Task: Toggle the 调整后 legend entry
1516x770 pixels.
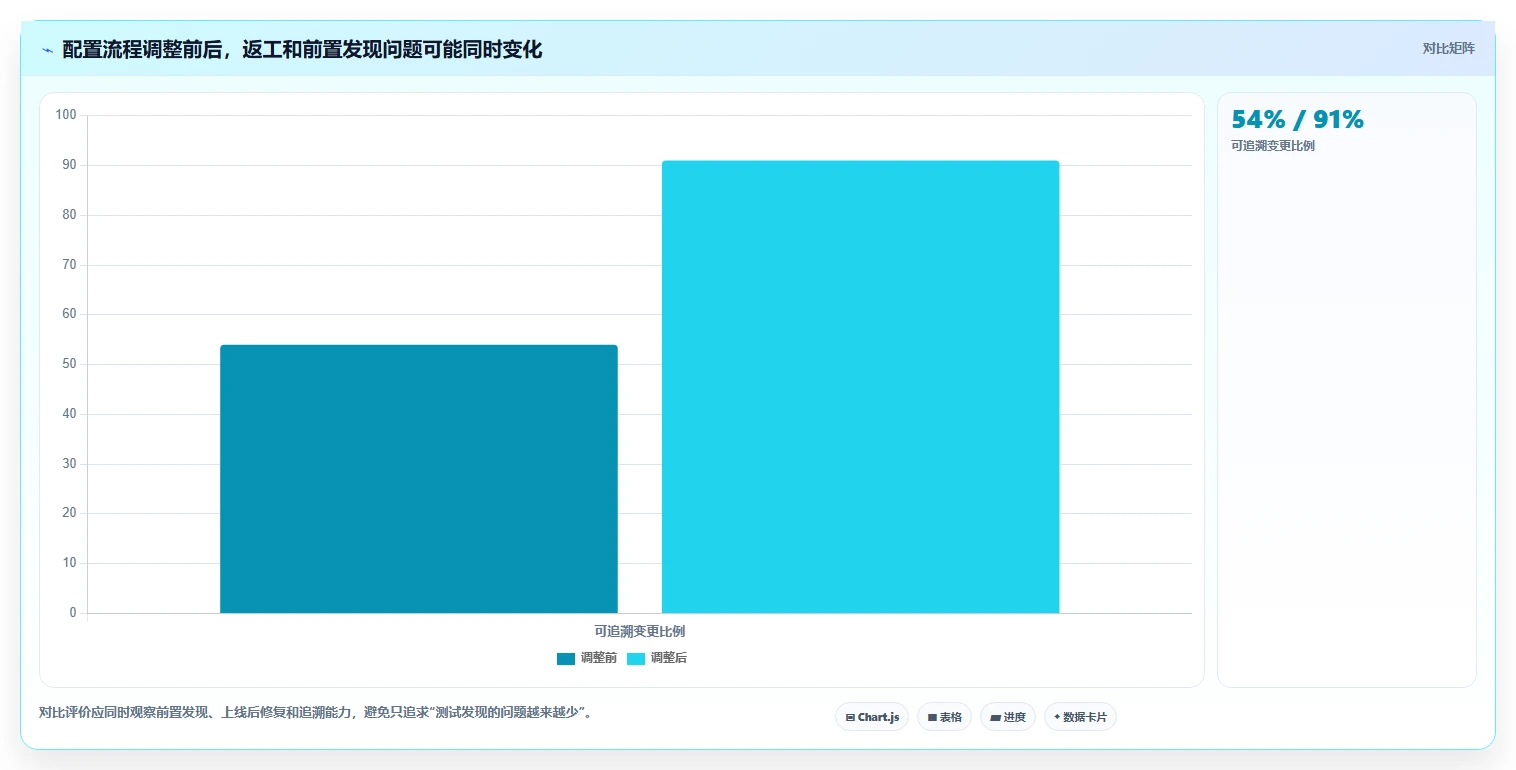Action: (x=657, y=658)
